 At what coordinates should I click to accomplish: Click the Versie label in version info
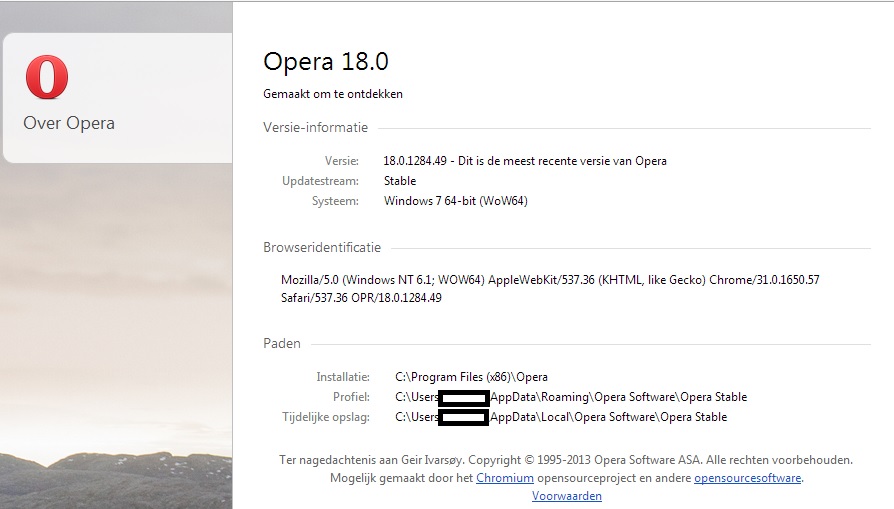tap(341, 161)
